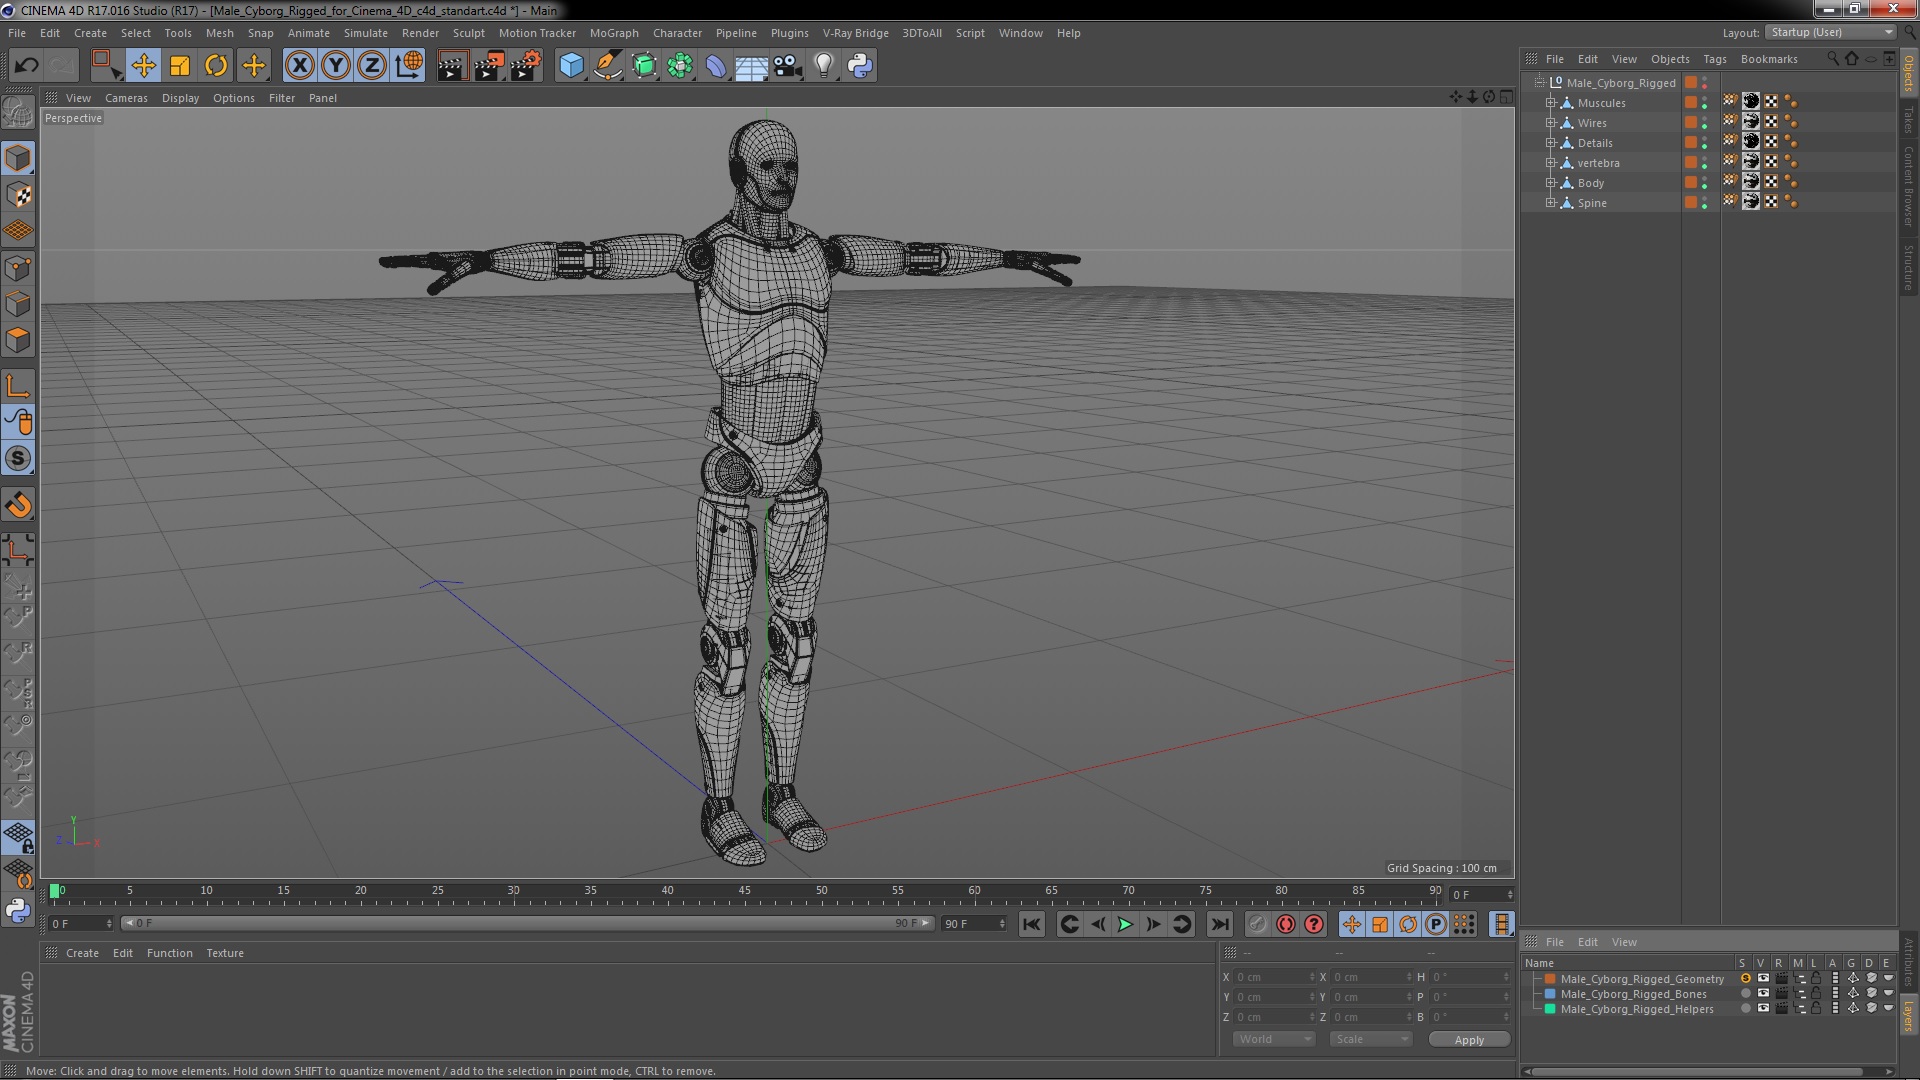
Task: Toggle visibility dots for Body object
Action: pos(1705,183)
